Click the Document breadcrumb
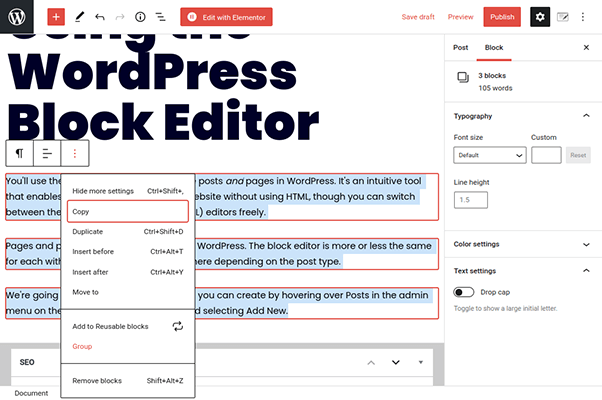 tap(31, 393)
